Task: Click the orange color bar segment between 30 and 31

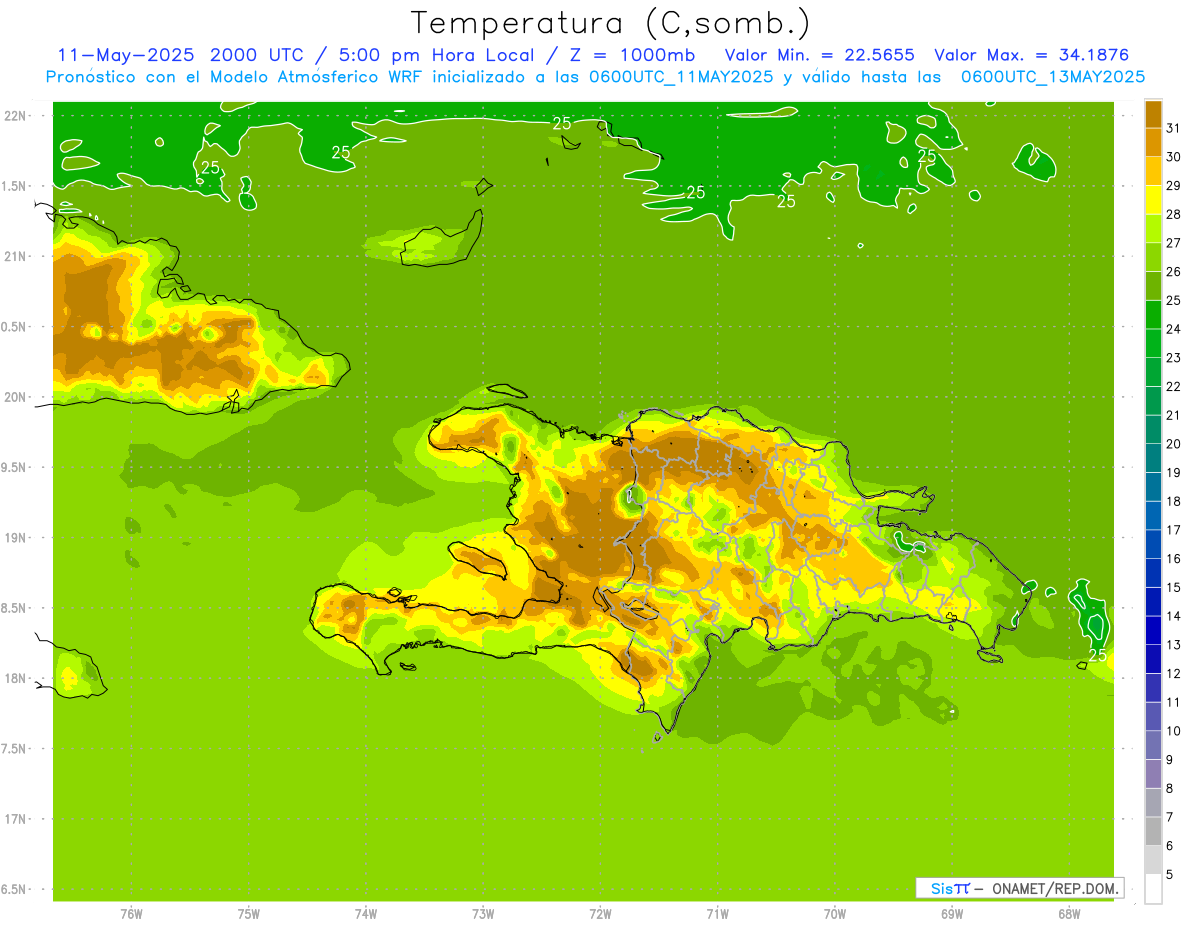Action: pos(1153,142)
